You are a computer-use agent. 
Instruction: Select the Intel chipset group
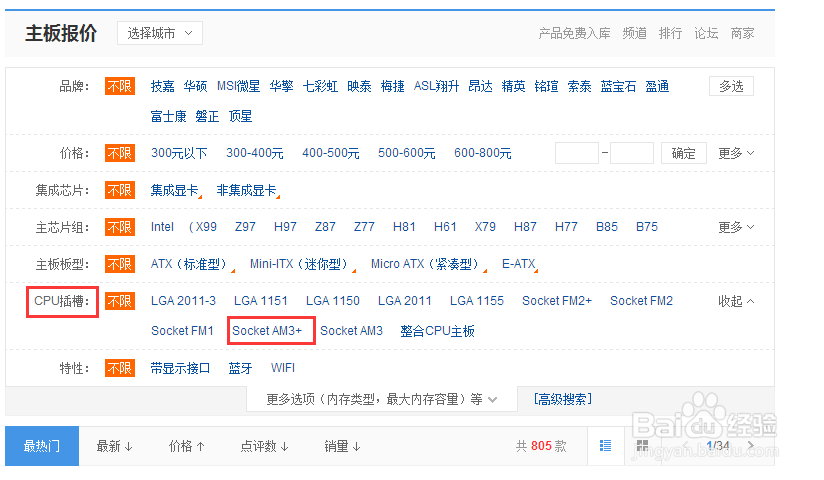162,227
